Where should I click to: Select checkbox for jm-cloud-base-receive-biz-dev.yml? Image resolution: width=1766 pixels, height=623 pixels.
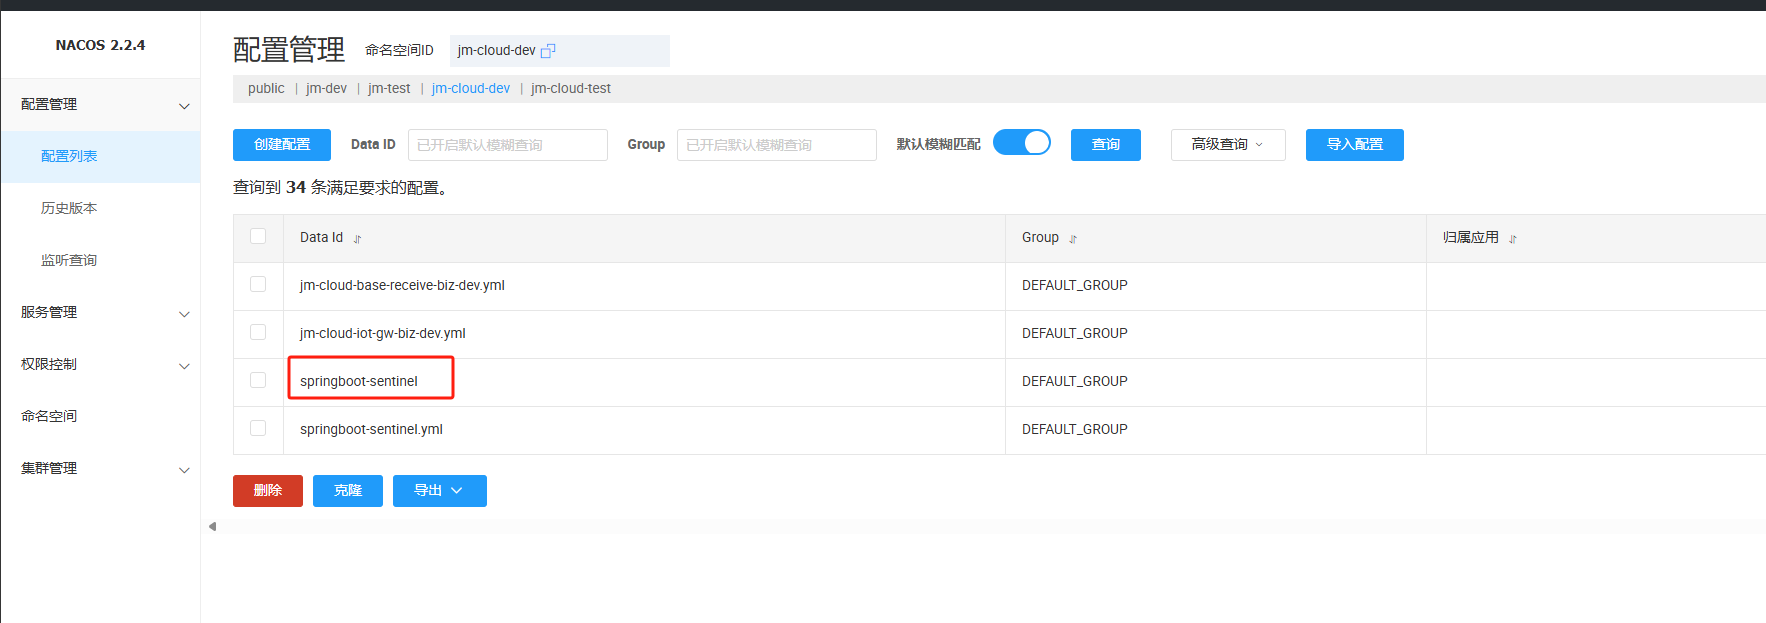(x=258, y=285)
